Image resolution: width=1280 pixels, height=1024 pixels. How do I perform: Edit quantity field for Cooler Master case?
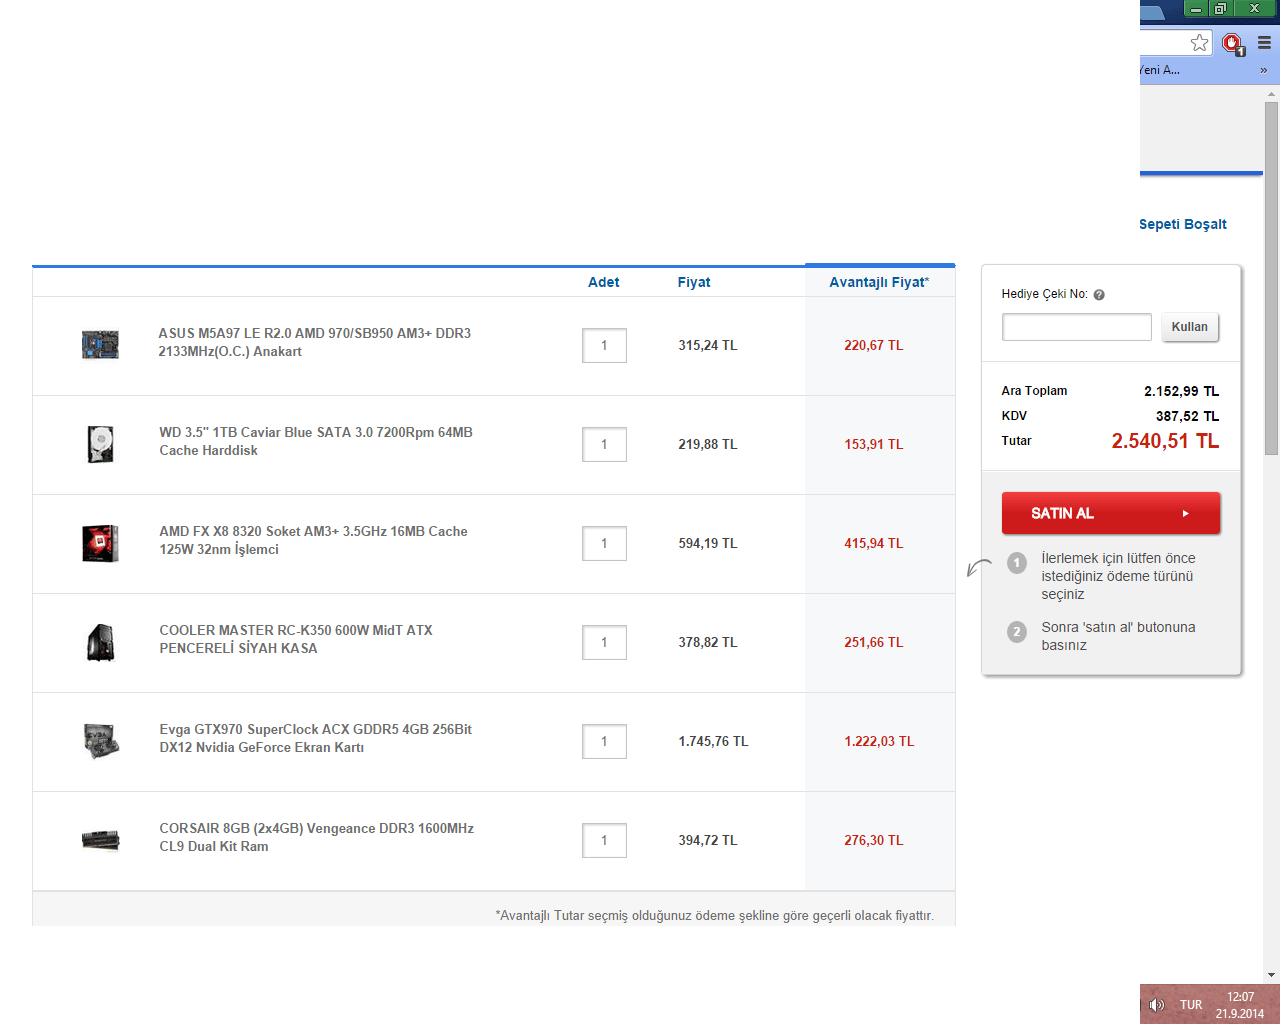pyautogui.click(x=604, y=642)
